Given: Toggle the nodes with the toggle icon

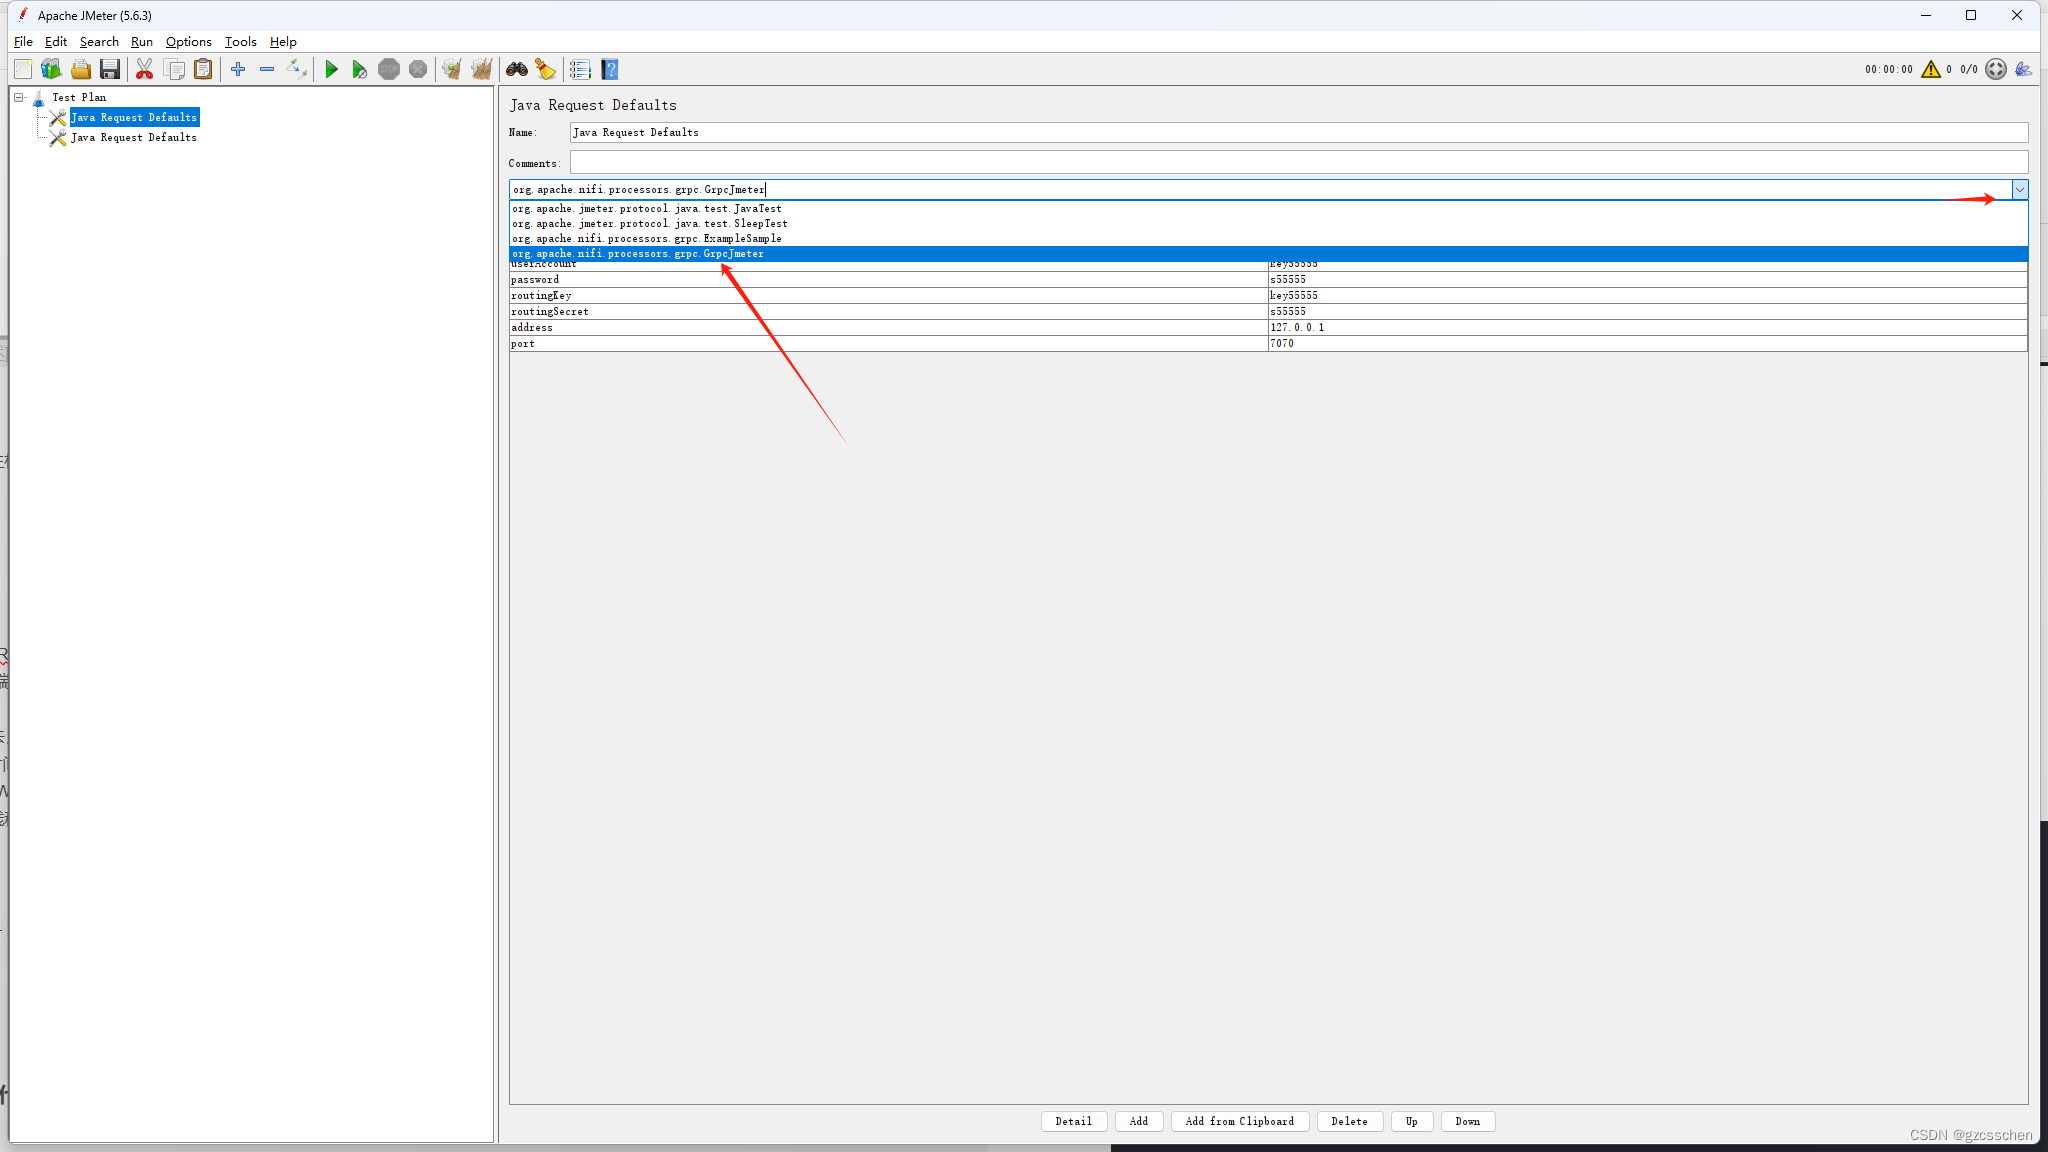Looking at the screenshot, I should pyautogui.click(x=296, y=69).
